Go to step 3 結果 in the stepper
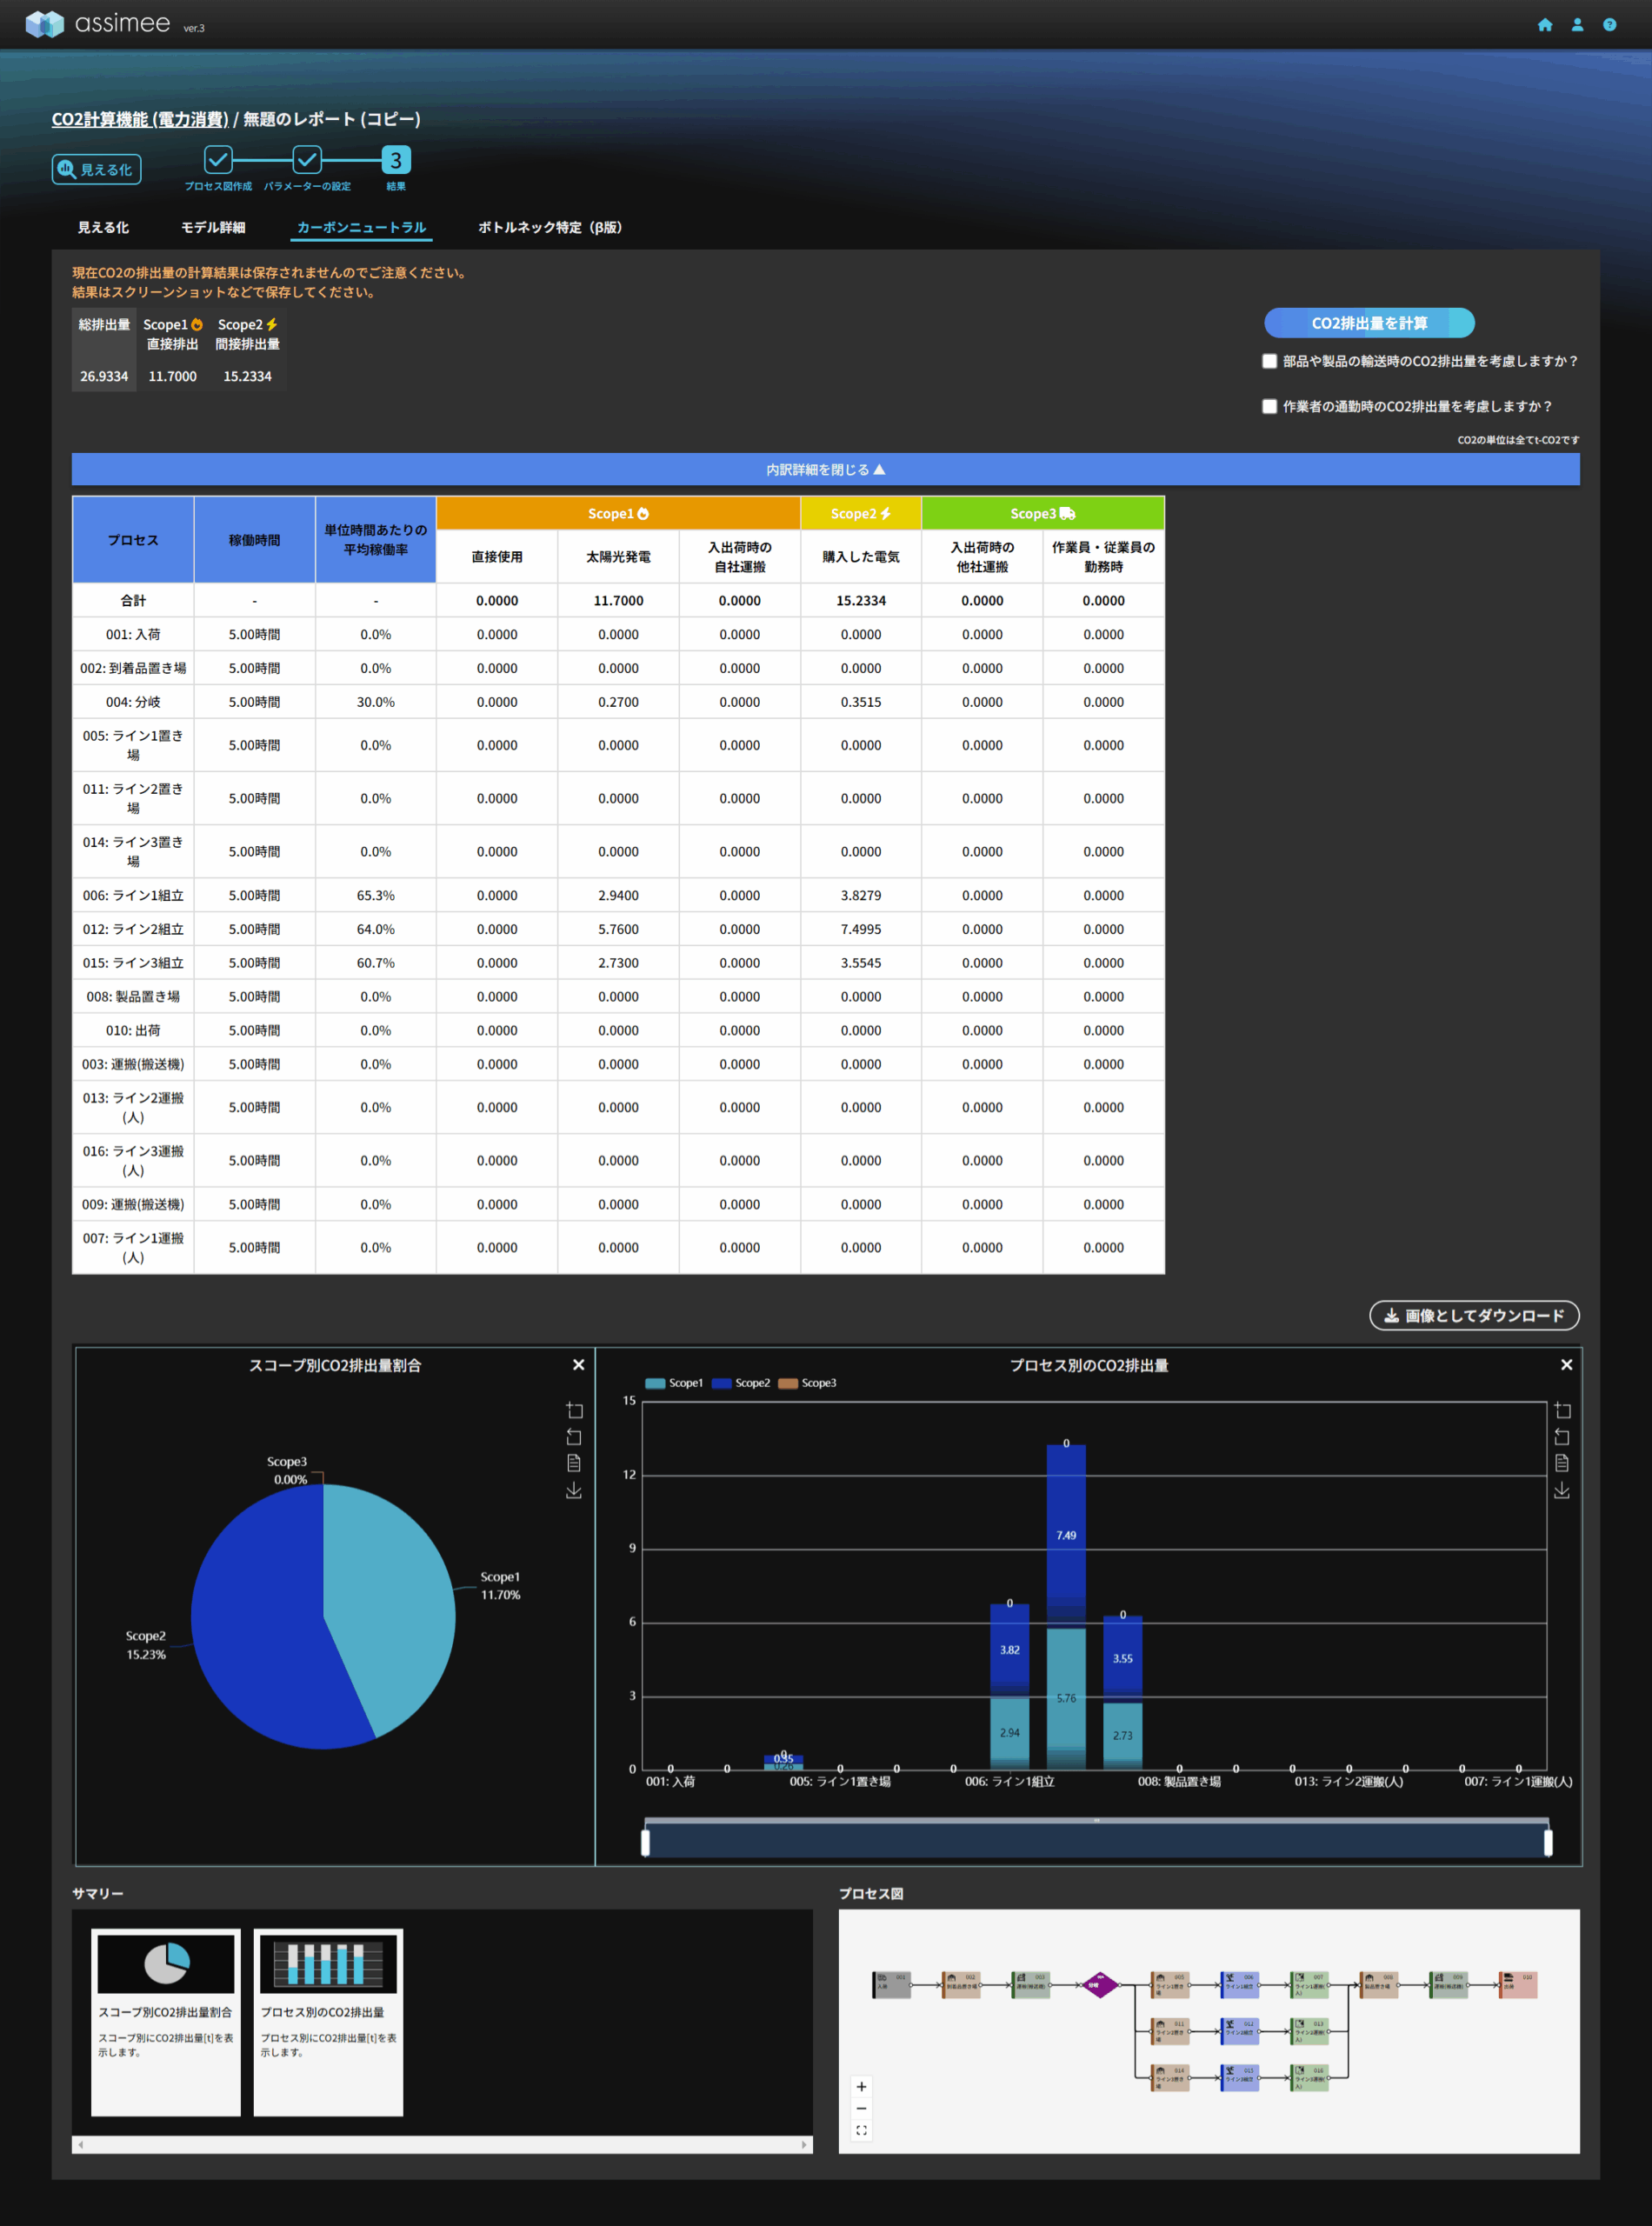Image resolution: width=1652 pixels, height=2226 pixels. tap(396, 160)
